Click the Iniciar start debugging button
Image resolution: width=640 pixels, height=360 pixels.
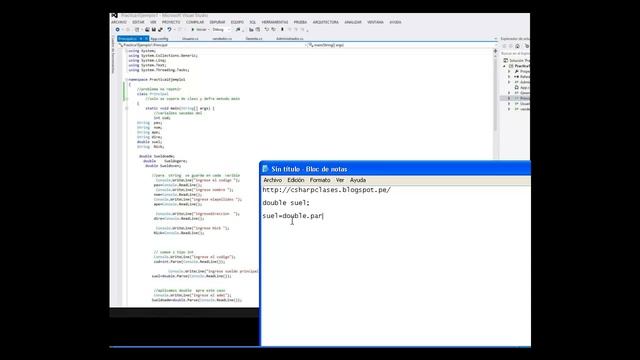point(199,30)
